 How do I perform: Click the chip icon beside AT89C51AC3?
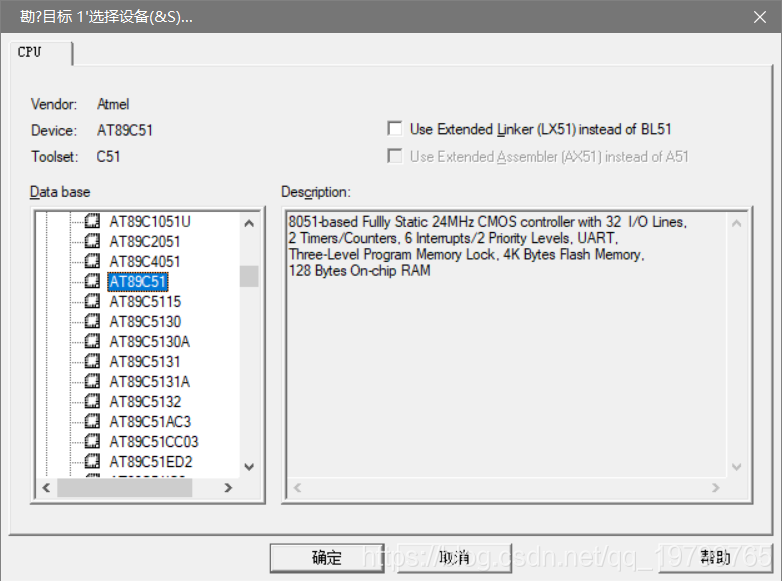pos(92,421)
